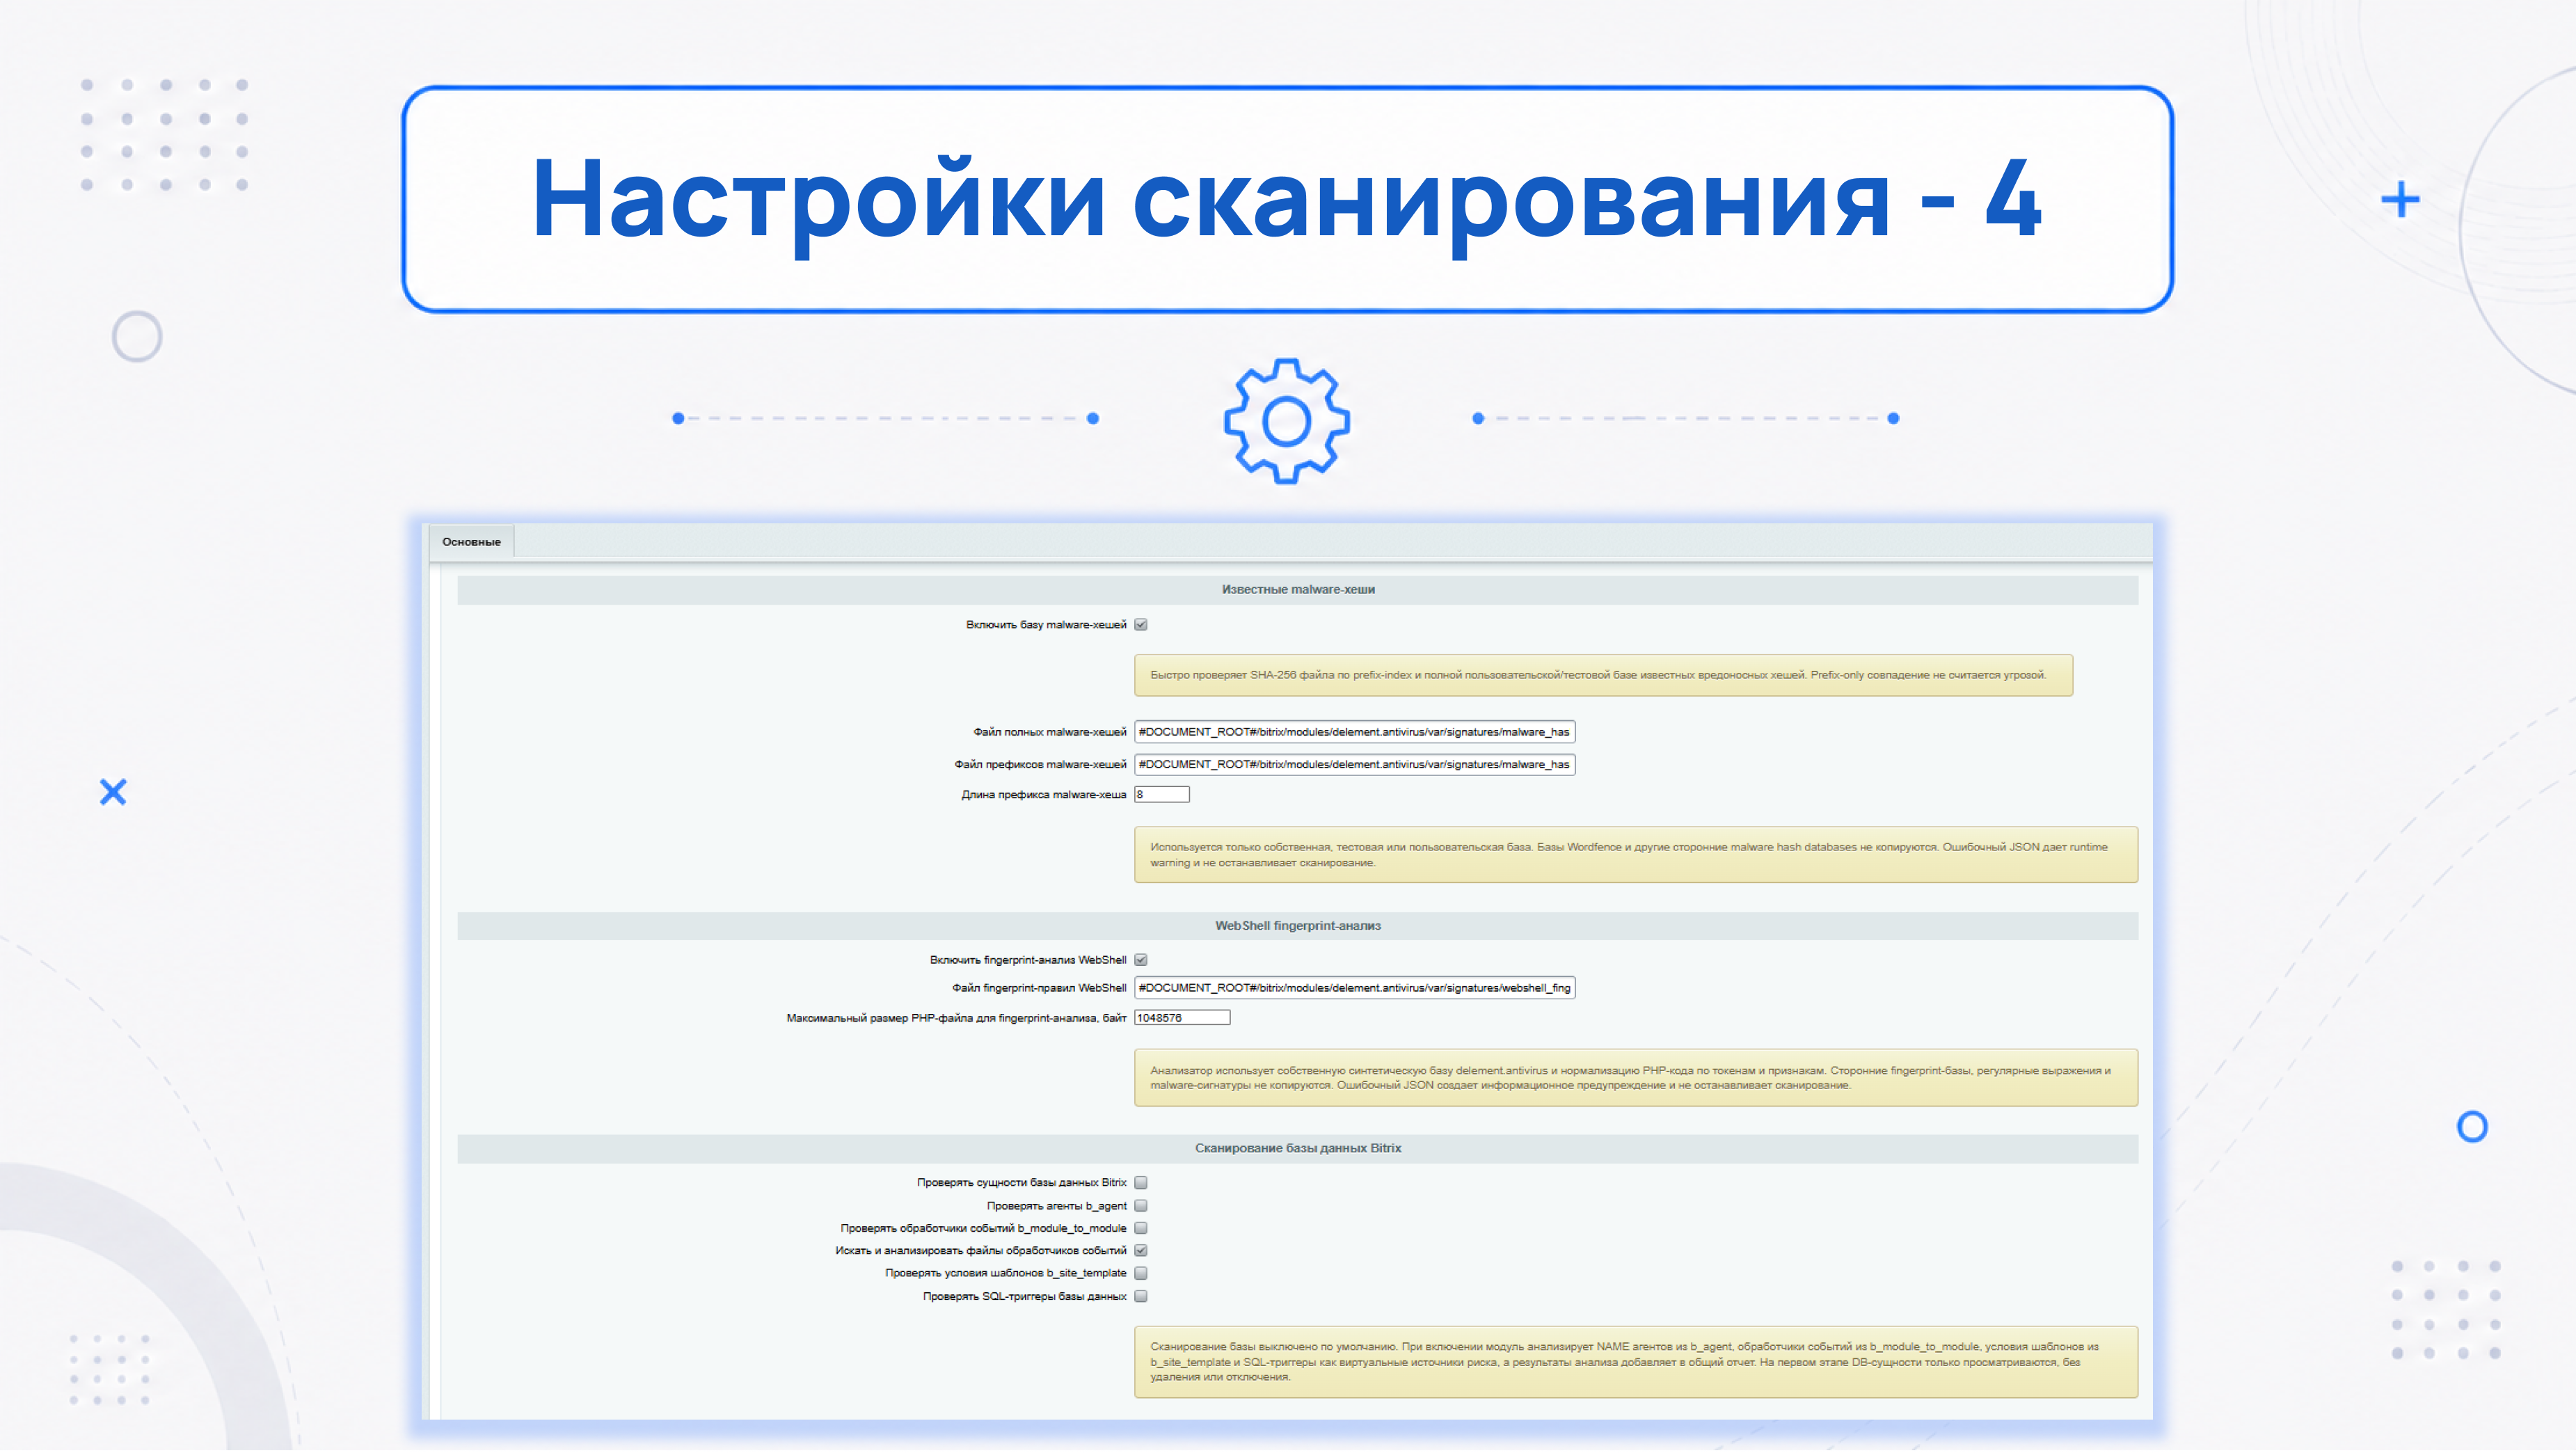Toggle the 'Включить fingerprint-анализ WebShell' checkbox
The width and height of the screenshot is (2576, 1453).
pos(1141,960)
